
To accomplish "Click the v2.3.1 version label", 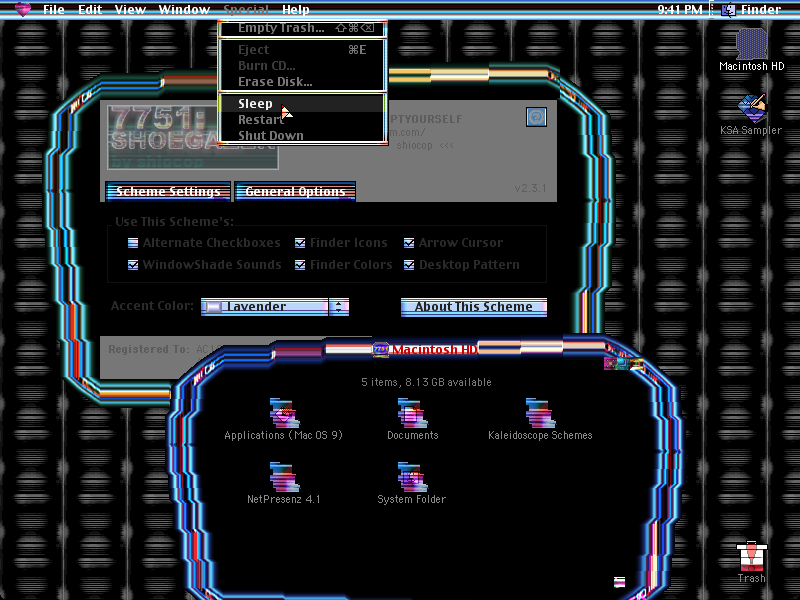I will [530, 188].
